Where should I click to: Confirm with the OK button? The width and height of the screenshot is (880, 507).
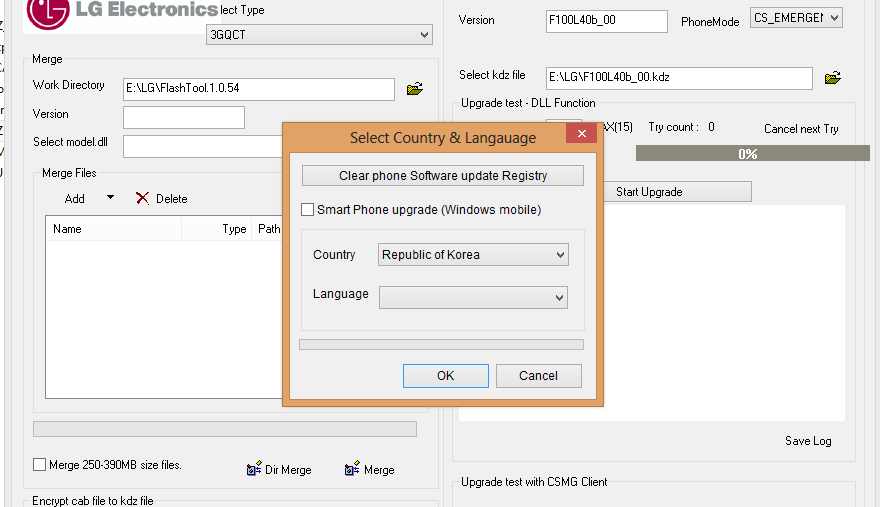pos(446,376)
